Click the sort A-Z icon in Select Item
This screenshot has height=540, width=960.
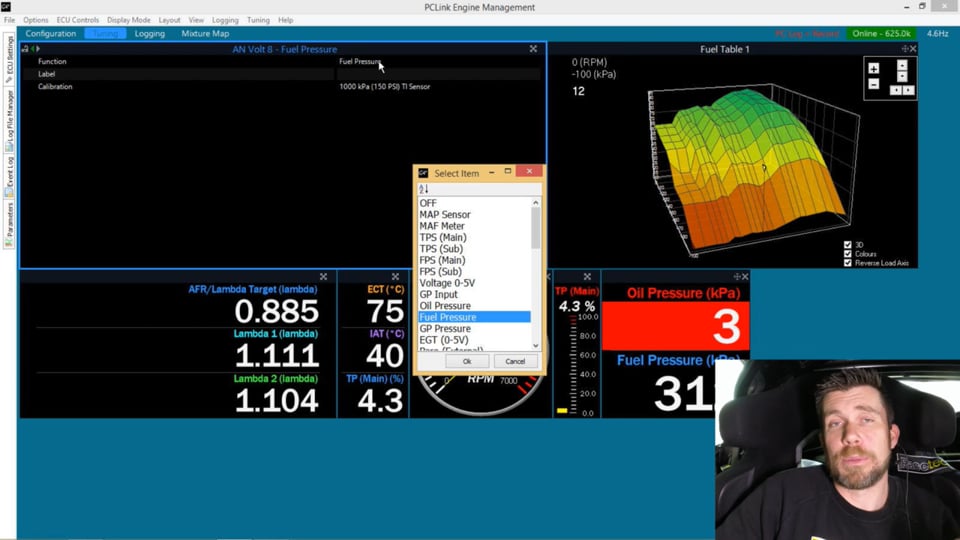[x=424, y=189]
